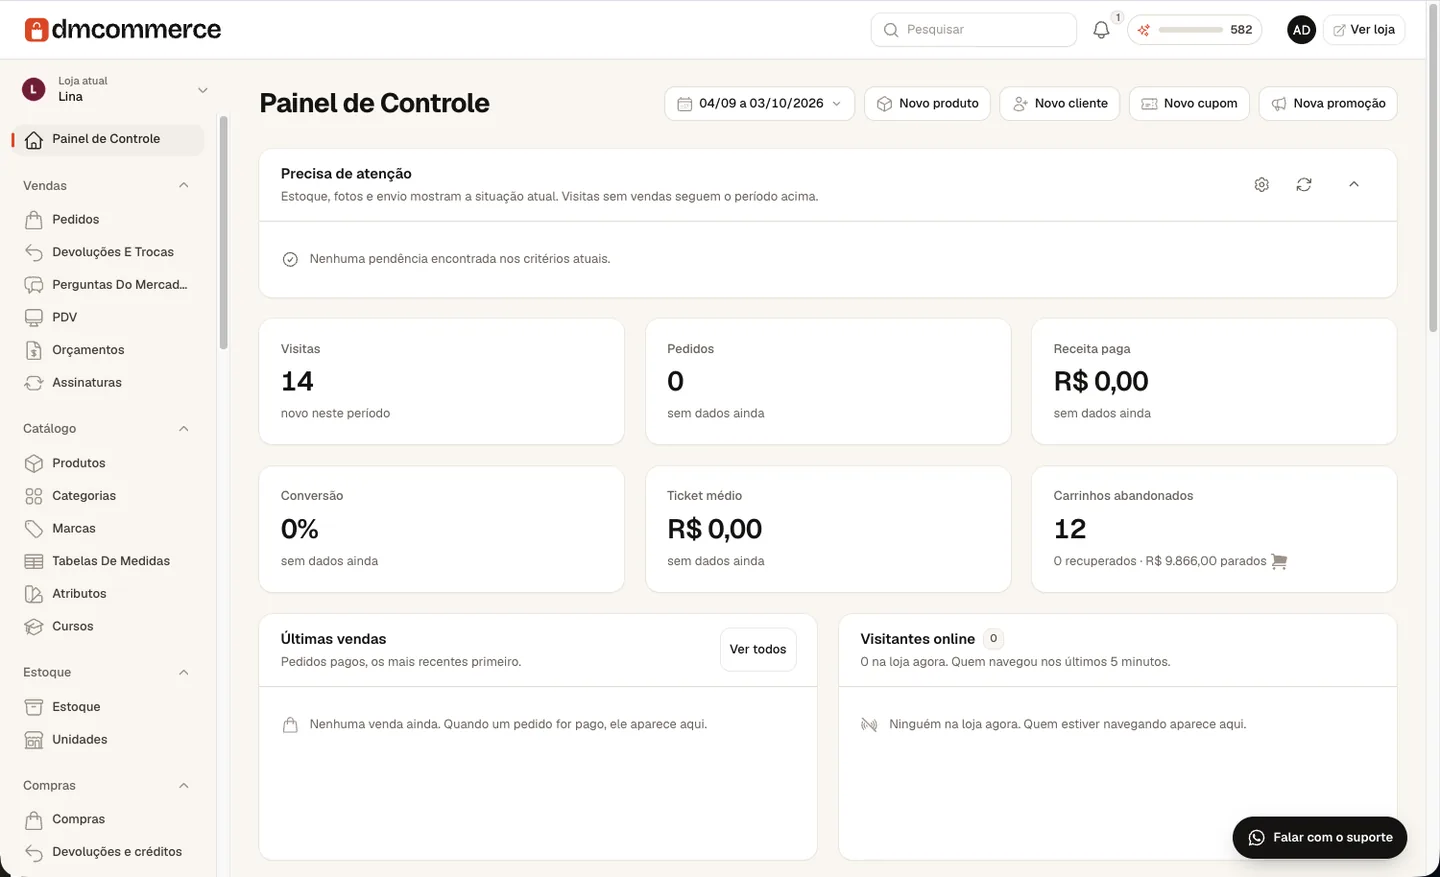Open Falar com o suporte chat
The height and width of the screenshot is (877, 1440).
click(1320, 838)
